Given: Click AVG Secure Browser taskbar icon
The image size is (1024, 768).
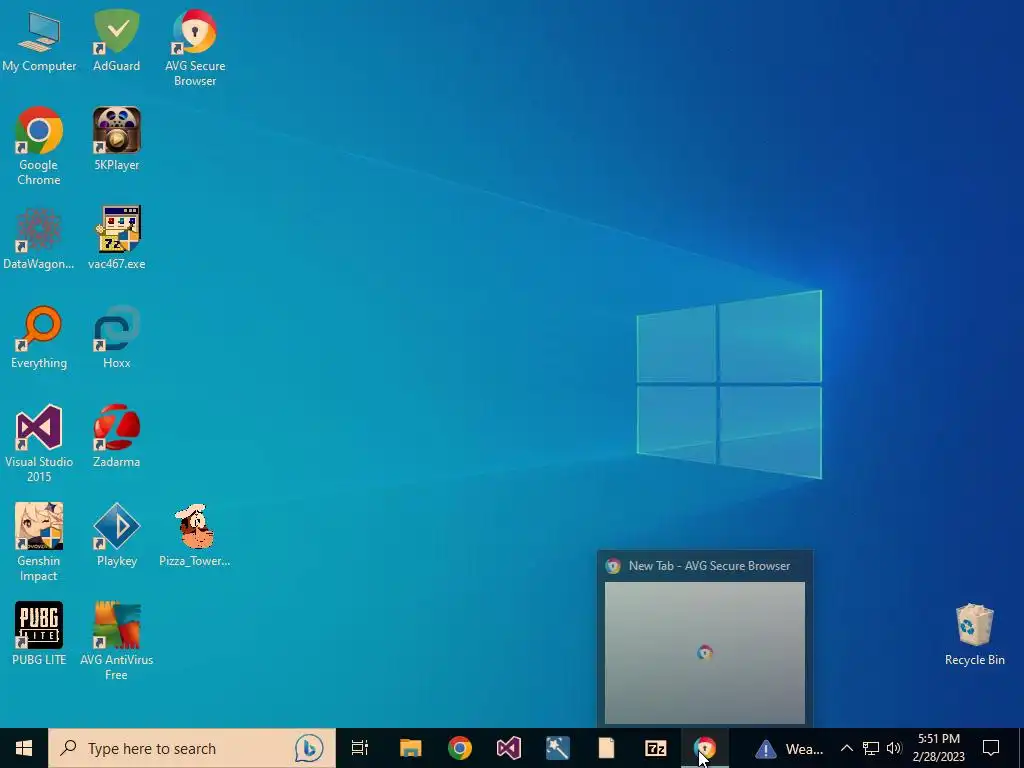Looking at the screenshot, I should pos(705,748).
